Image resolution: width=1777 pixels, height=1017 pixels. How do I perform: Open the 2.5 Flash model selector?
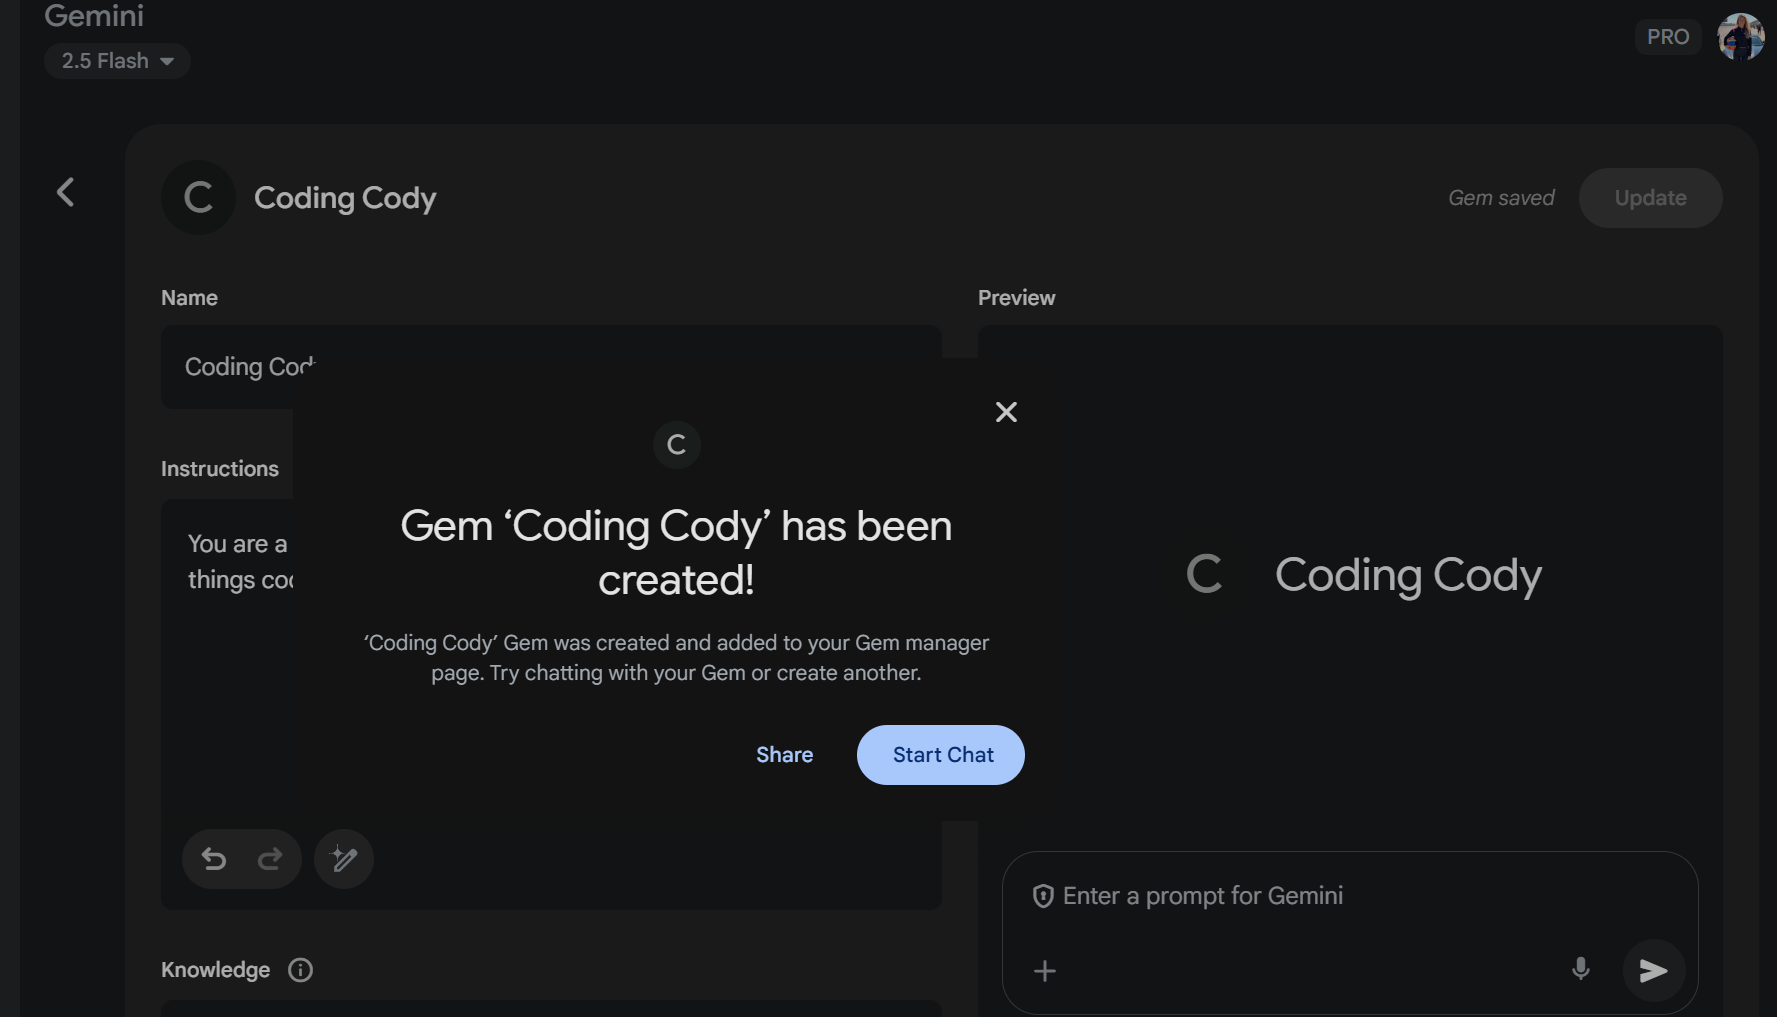(117, 61)
